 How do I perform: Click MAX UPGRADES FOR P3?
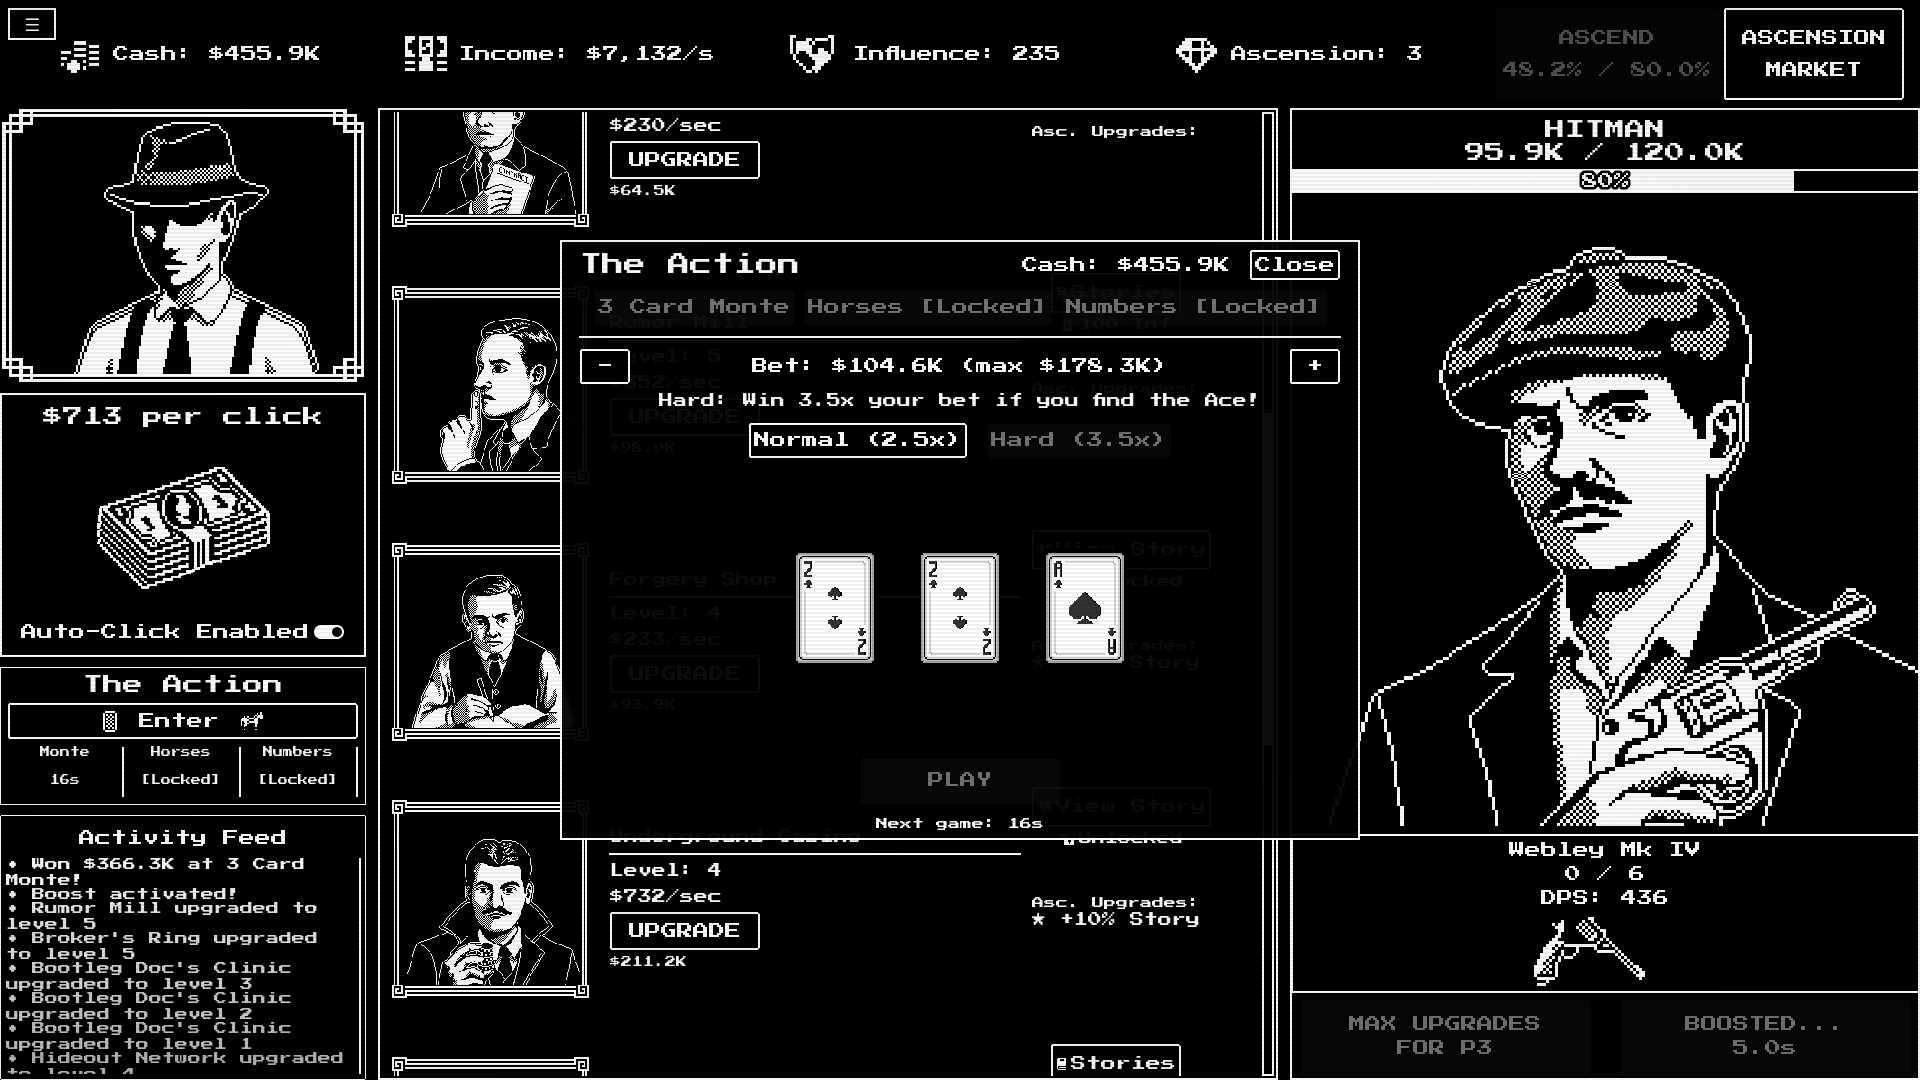point(1443,1036)
